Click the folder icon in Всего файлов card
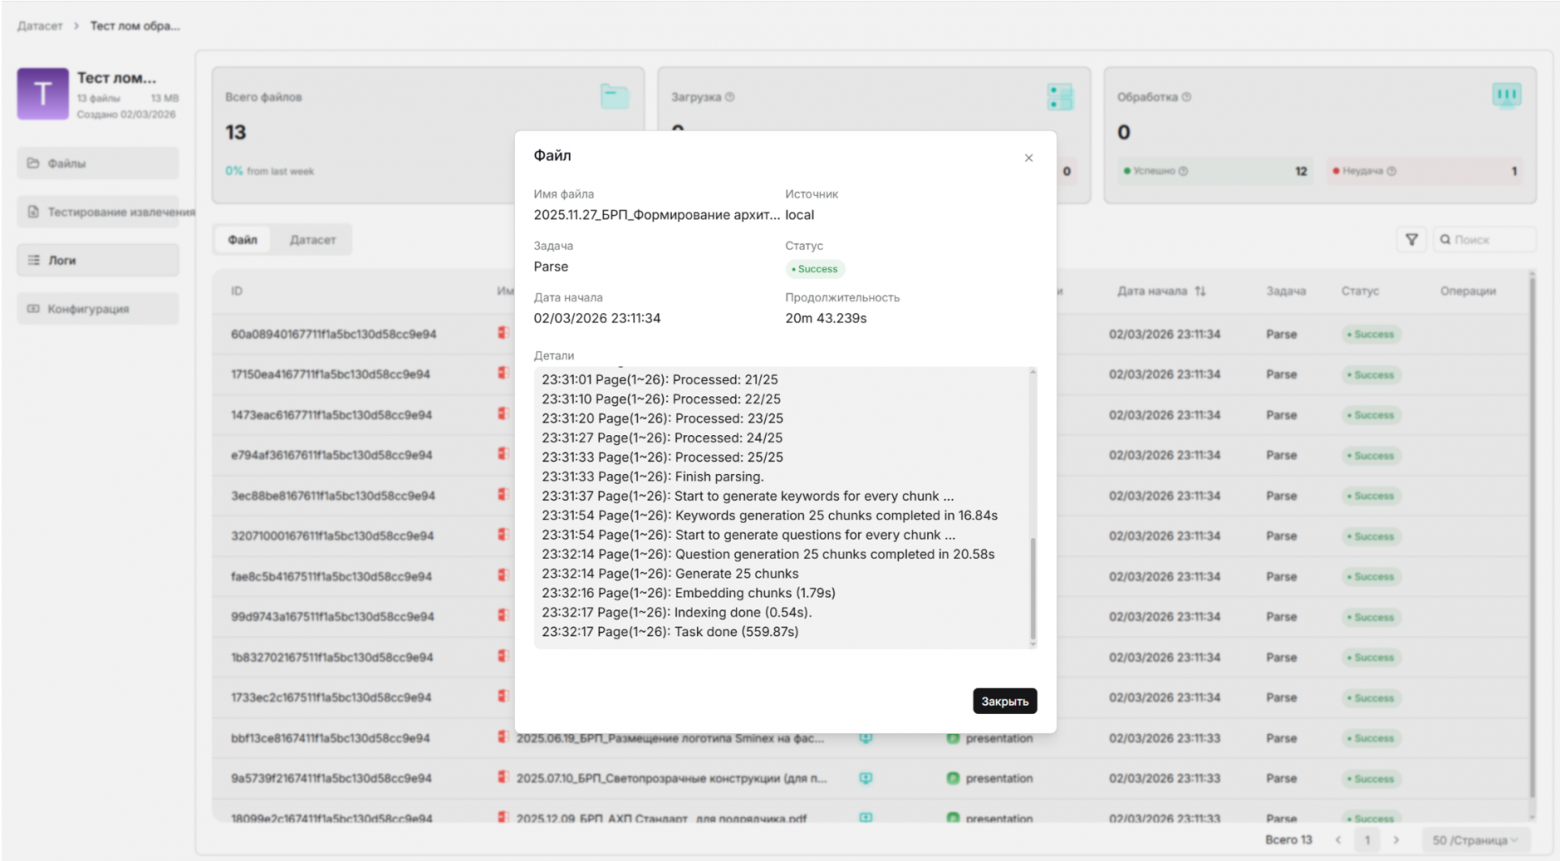The image size is (1560, 861). (615, 97)
